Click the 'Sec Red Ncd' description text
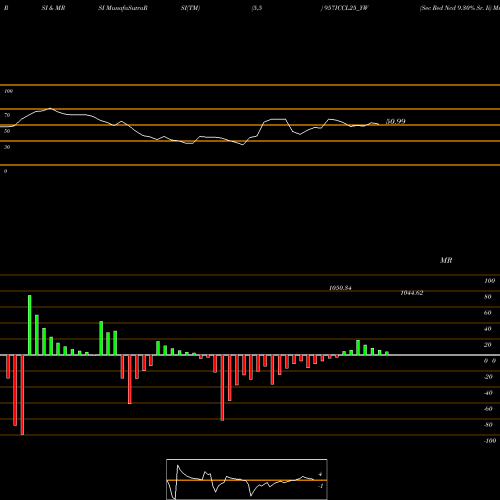Image resolution: width=500 pixels, height=500 pixels. click(438, 8)
